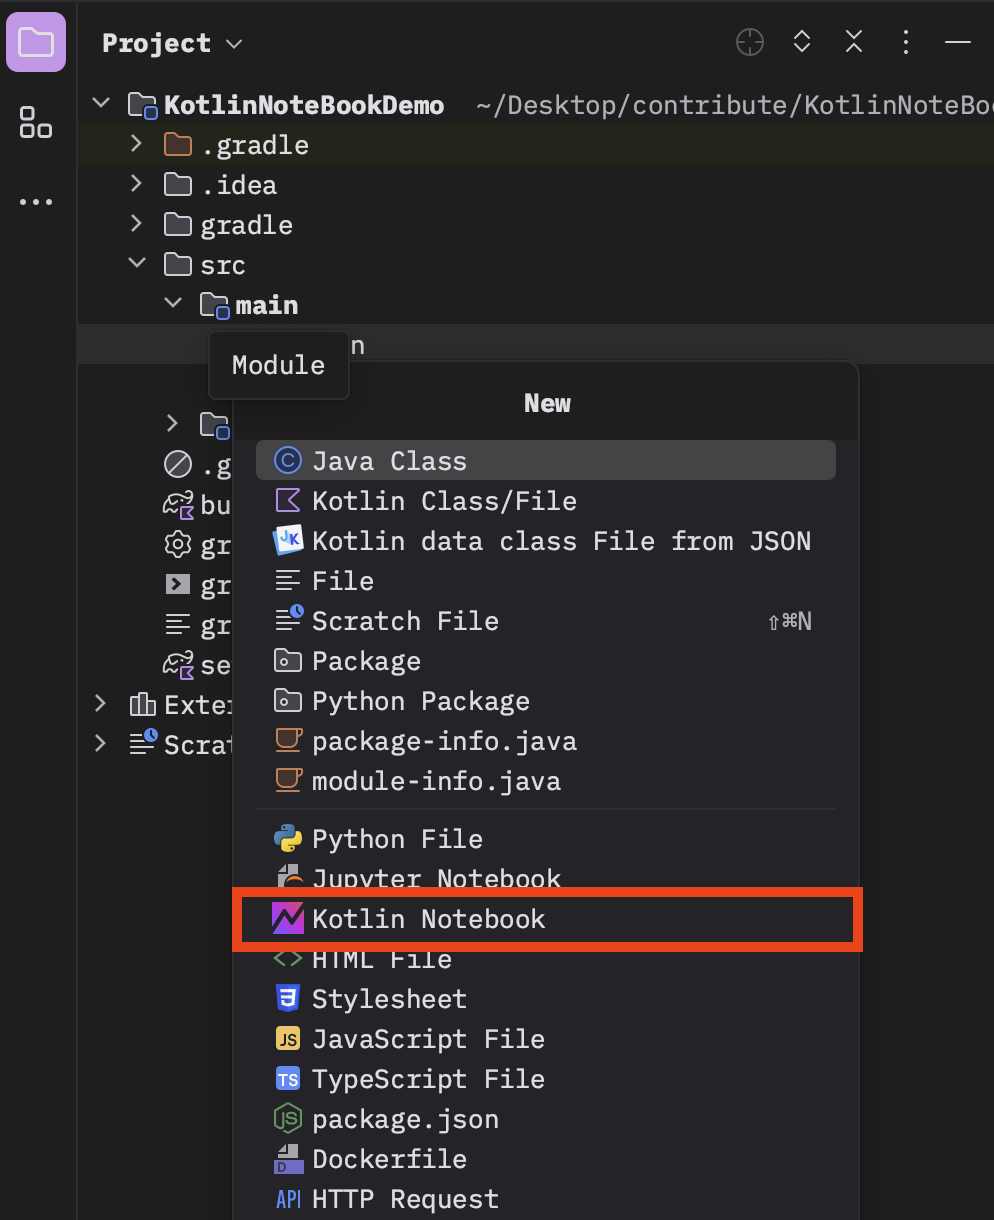Choose Kotlin data class File from JSON
This screenshot has width=994, height=1220.
(546, 541)
